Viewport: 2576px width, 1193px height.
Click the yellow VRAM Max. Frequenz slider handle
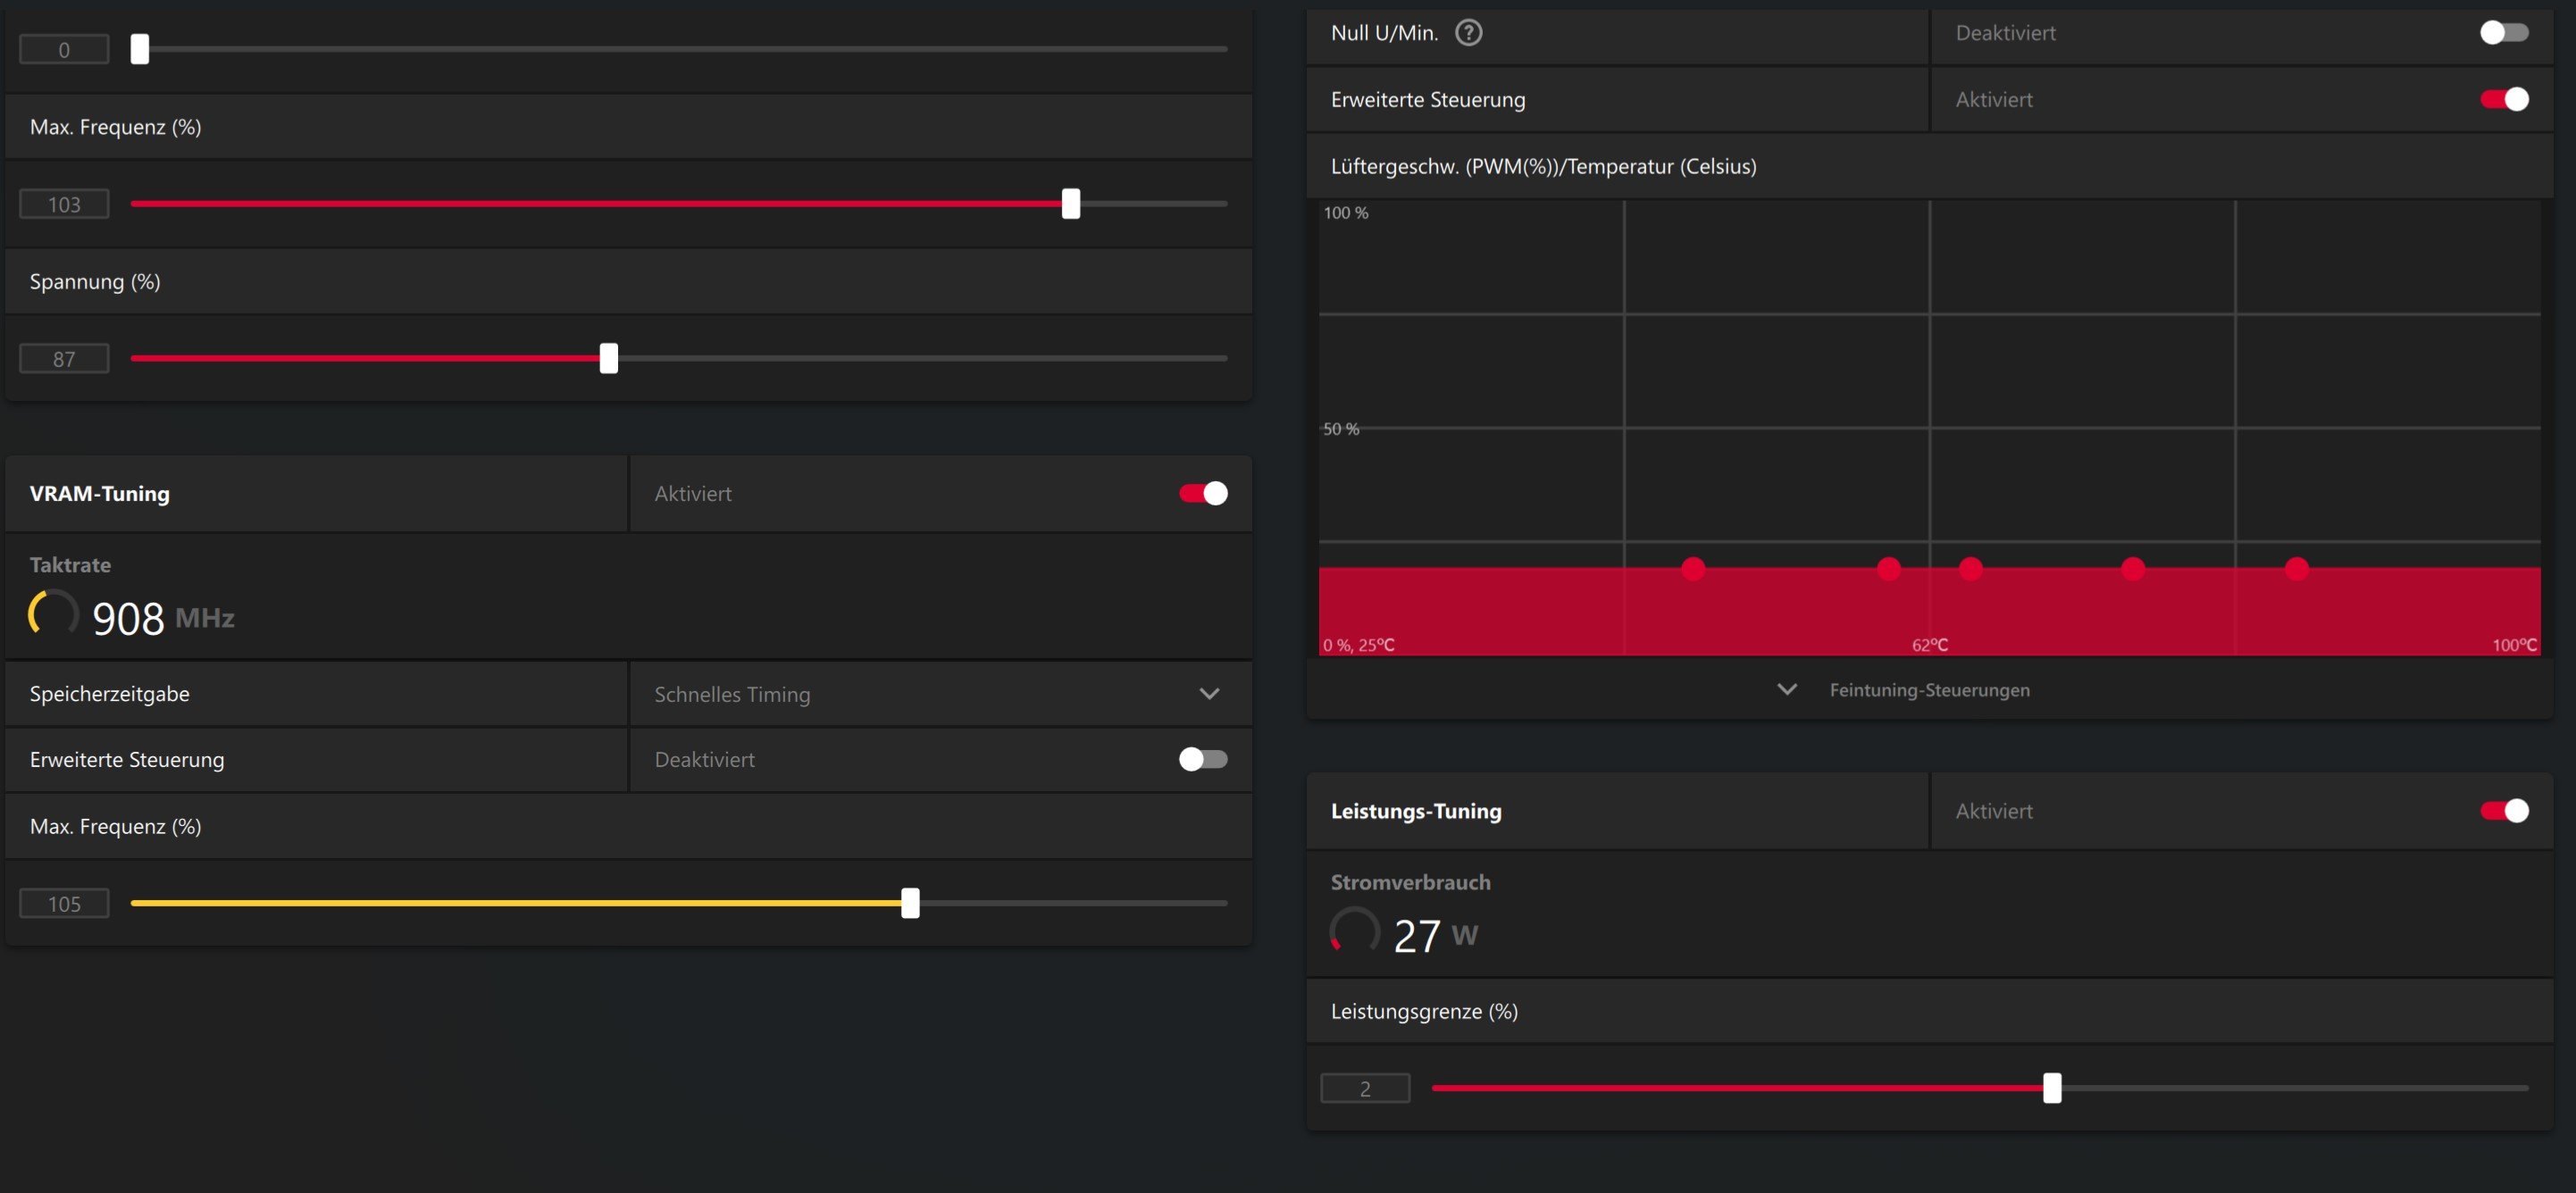click(910, 903)
